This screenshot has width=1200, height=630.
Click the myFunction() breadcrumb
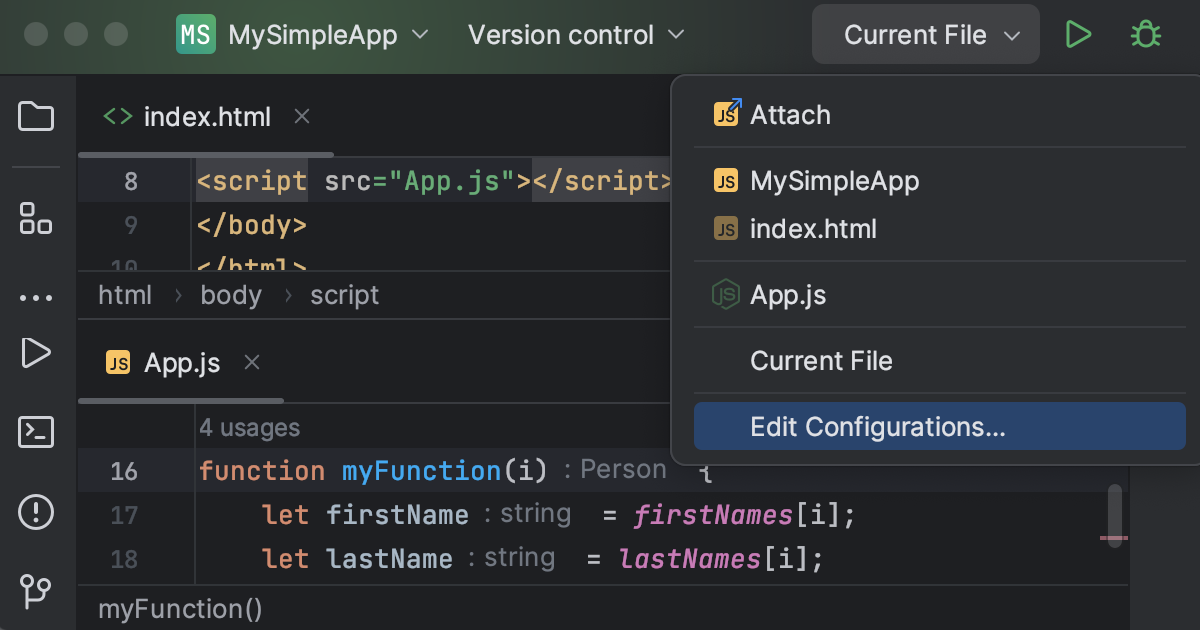[179, 608]
